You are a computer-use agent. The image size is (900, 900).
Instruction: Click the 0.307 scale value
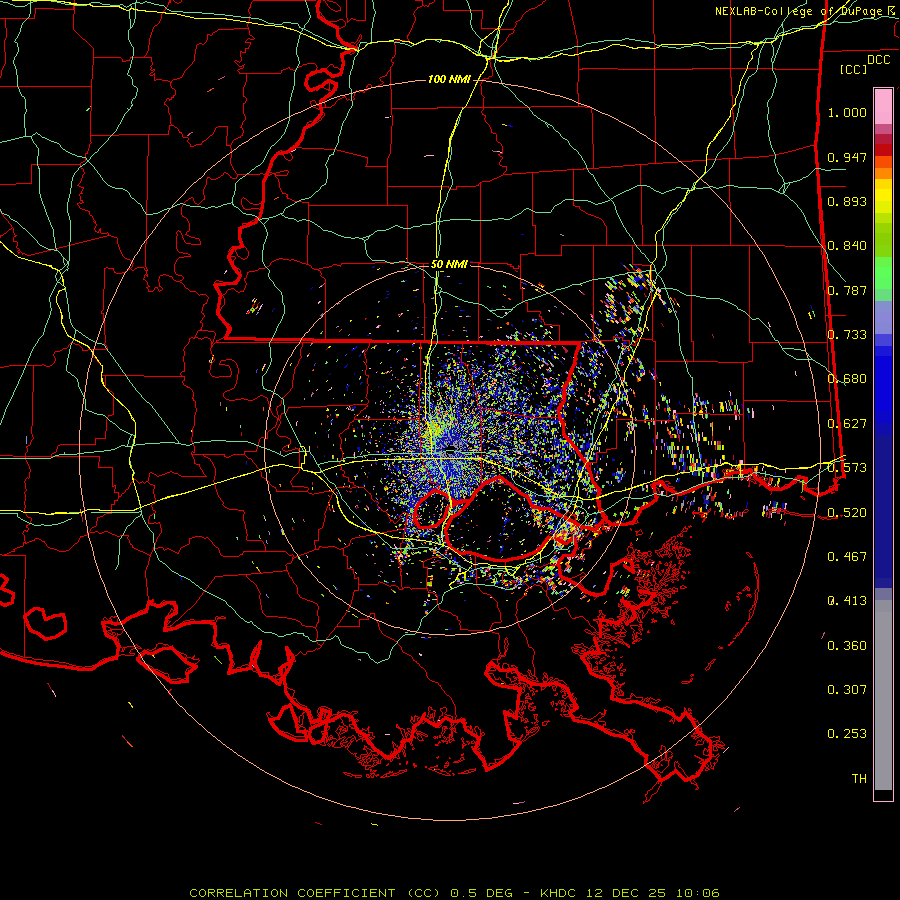tap(847, 690)
